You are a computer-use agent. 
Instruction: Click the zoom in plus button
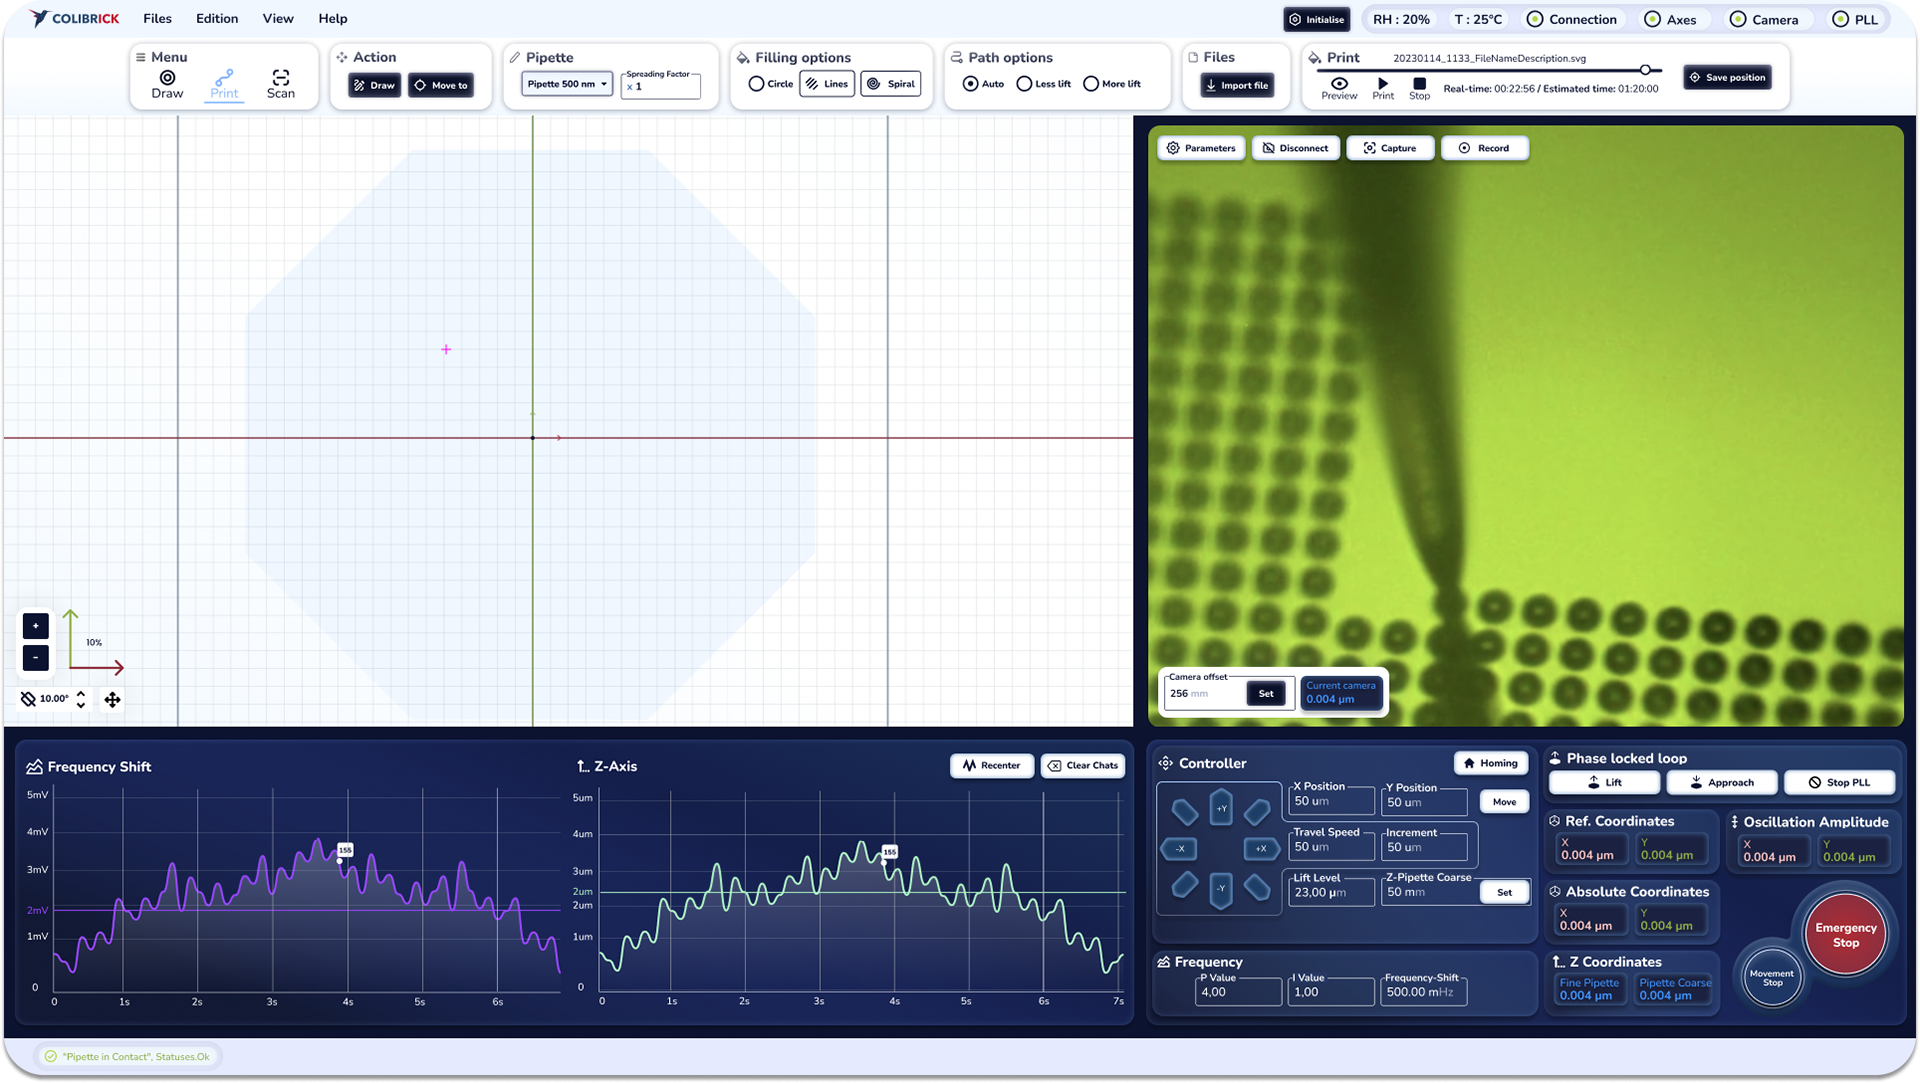(36, 626)
